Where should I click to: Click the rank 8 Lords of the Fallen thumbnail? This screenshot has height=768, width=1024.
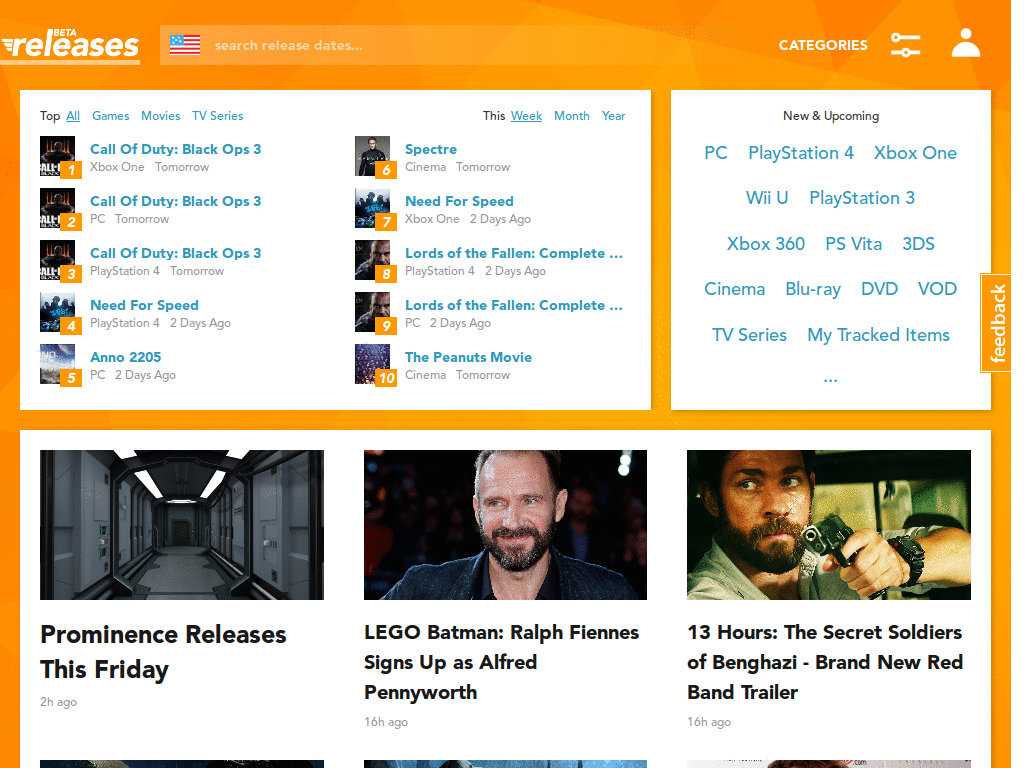click(x=372, y=261)
